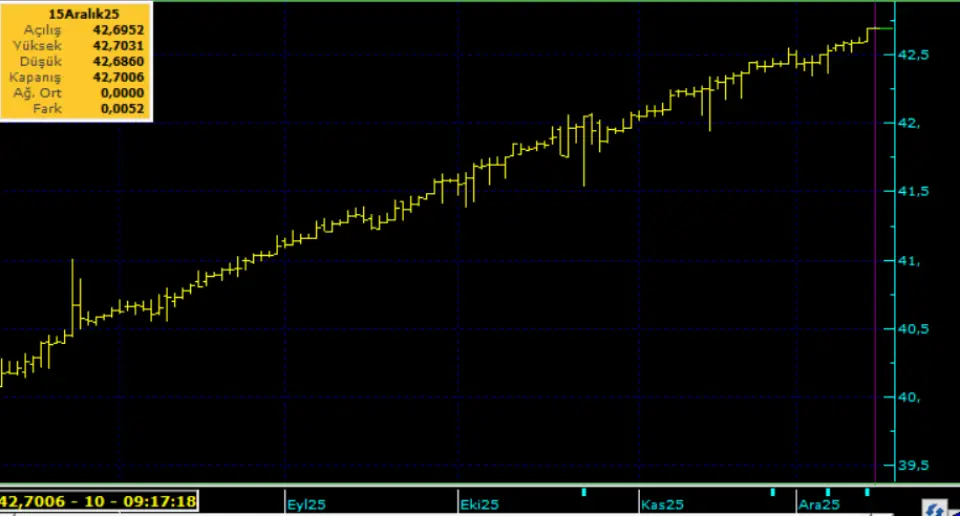Click the Ağ. Ort value 0,0000
Image resolution: width=960 pixels, height=516 pixels.
click(x=121, y=93)
